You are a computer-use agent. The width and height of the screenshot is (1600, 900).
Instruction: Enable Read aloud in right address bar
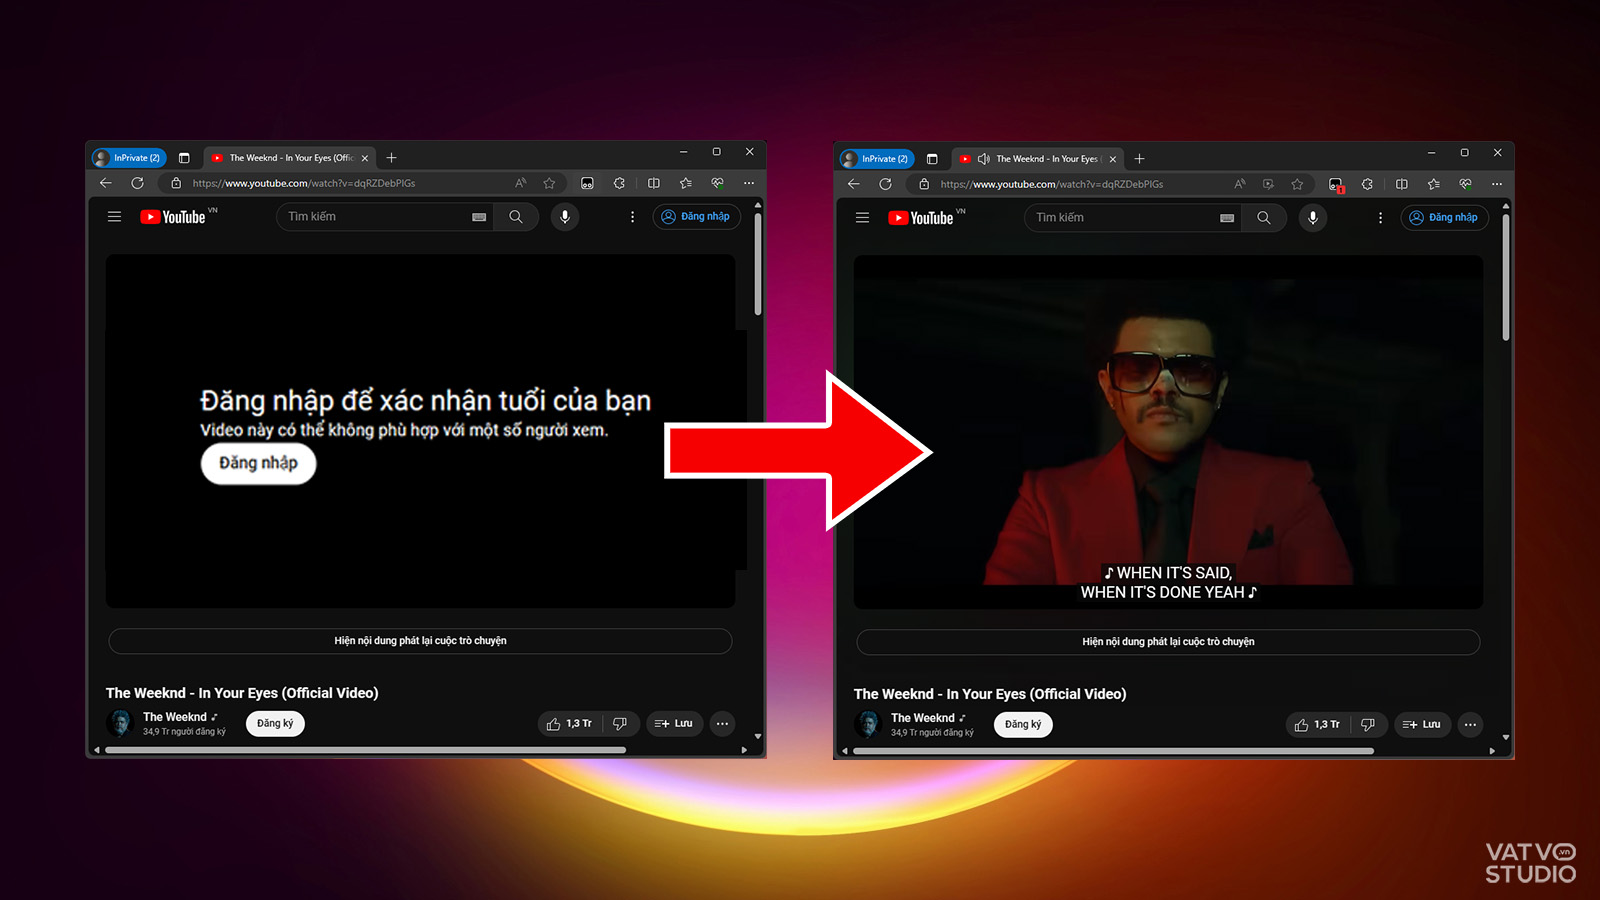tap(1240, 184)
